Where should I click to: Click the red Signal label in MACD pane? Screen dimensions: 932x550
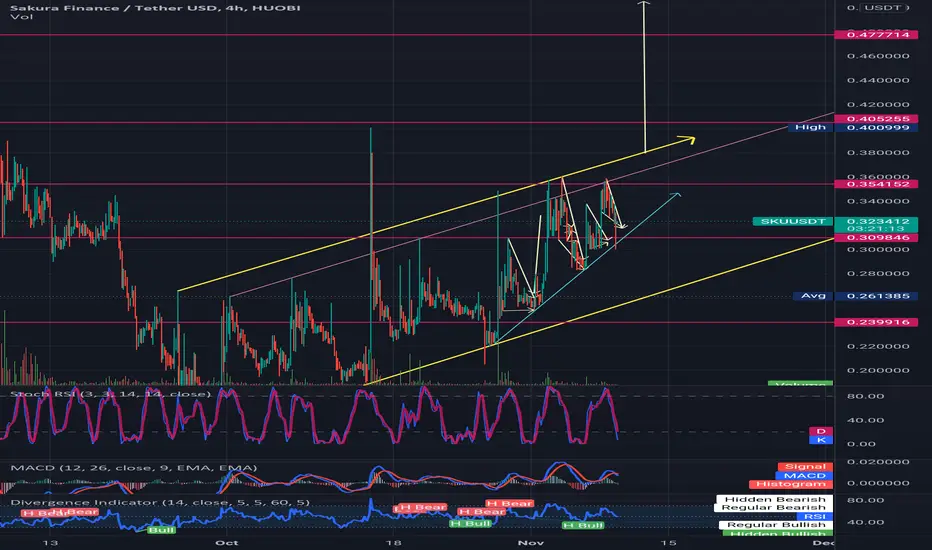pyautogui.click(x=805, y=467)
